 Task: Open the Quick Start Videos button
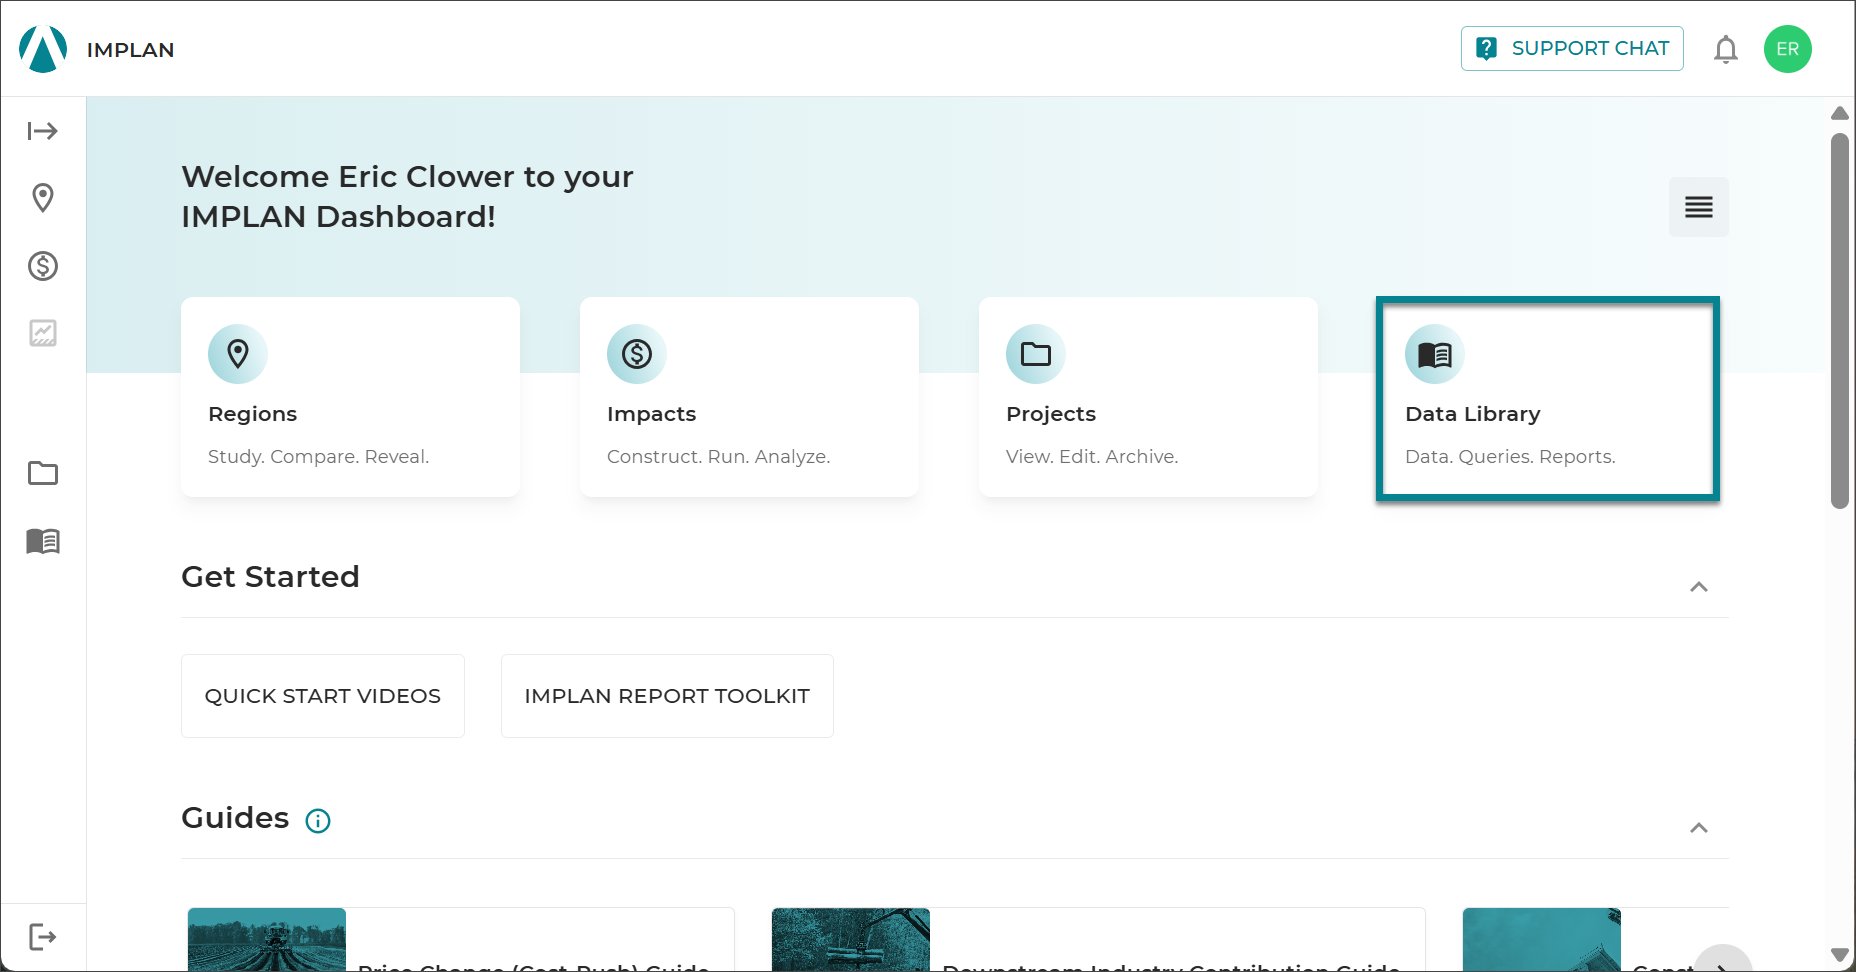point(323,696)
